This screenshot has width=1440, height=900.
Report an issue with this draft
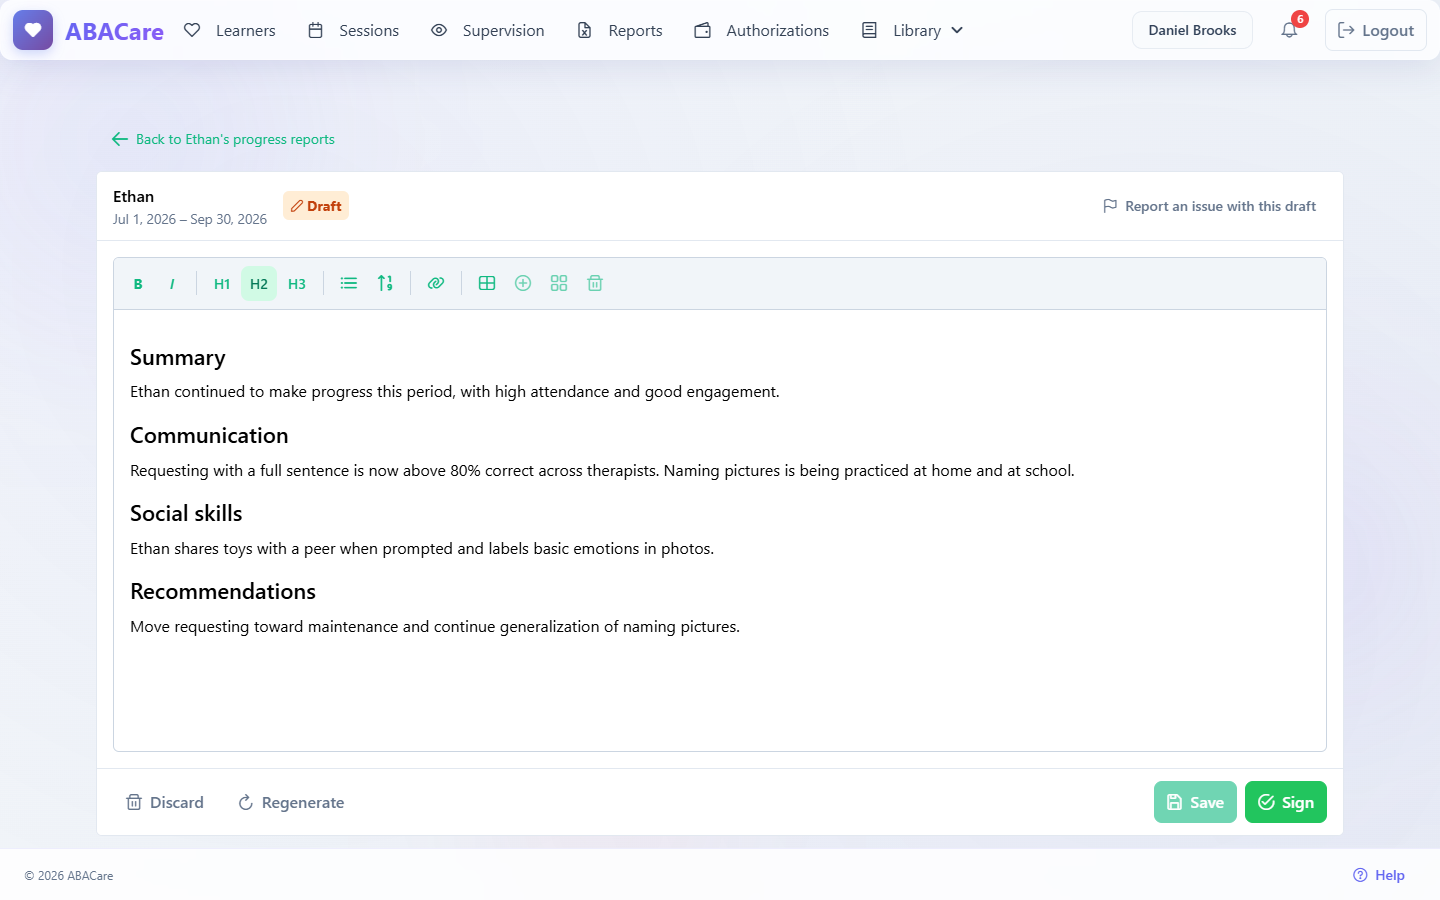click(1210, 206)
